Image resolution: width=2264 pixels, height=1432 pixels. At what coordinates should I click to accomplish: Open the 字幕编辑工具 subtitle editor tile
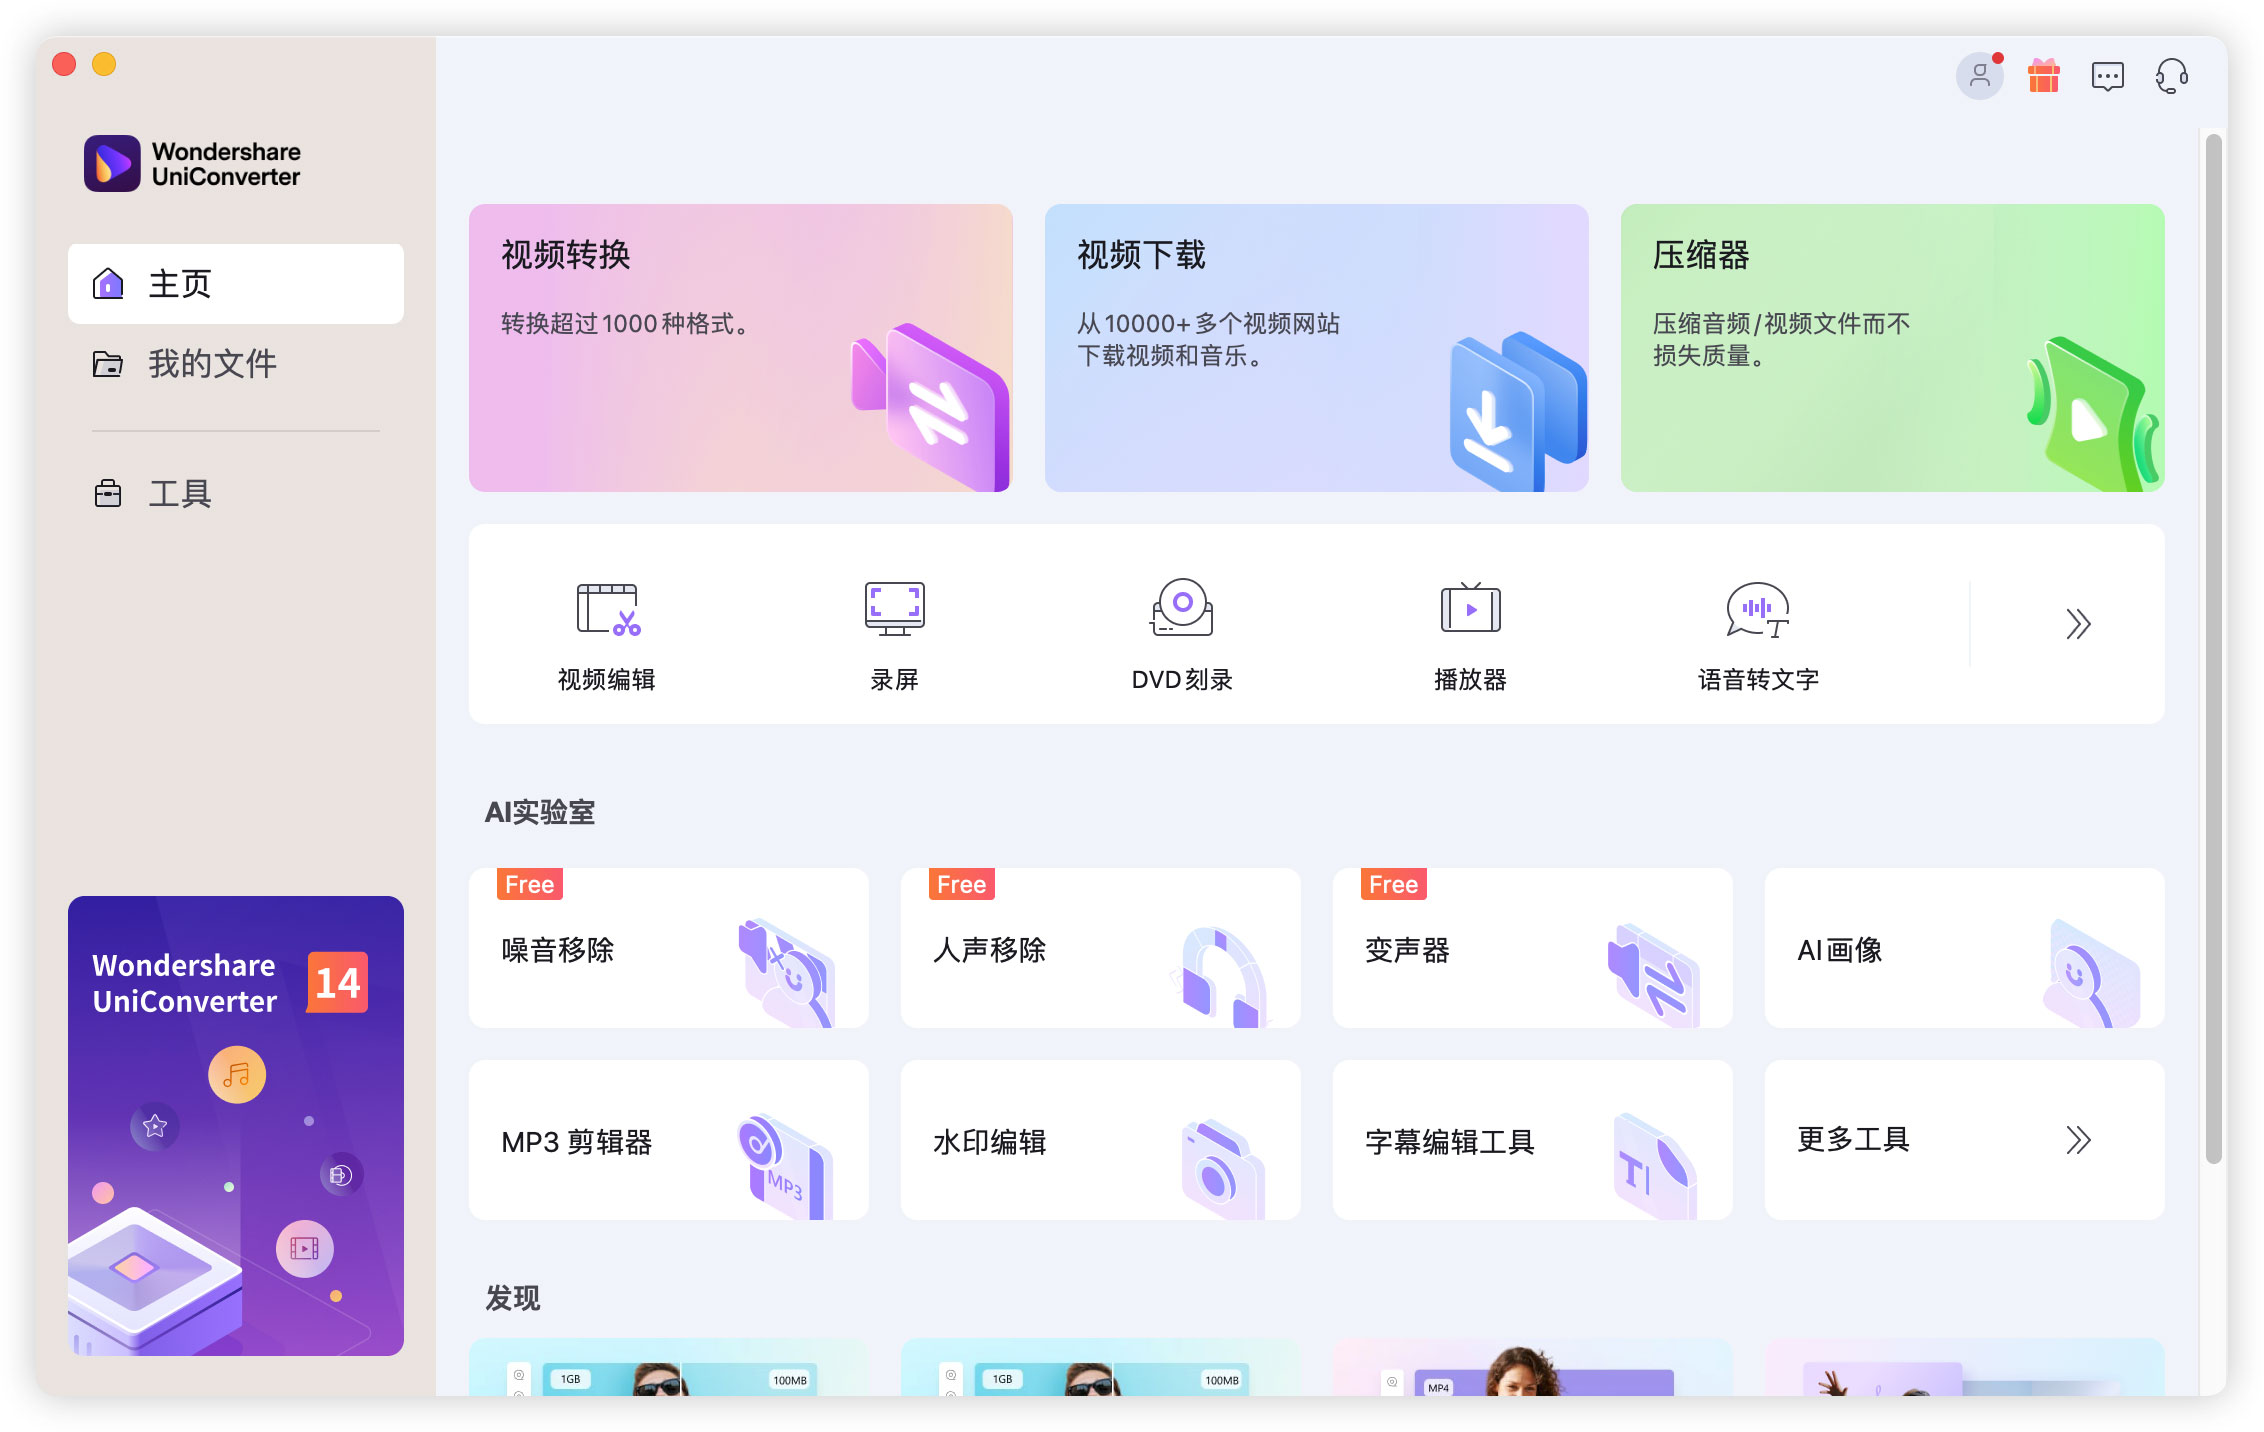tap(1533, 1140)
